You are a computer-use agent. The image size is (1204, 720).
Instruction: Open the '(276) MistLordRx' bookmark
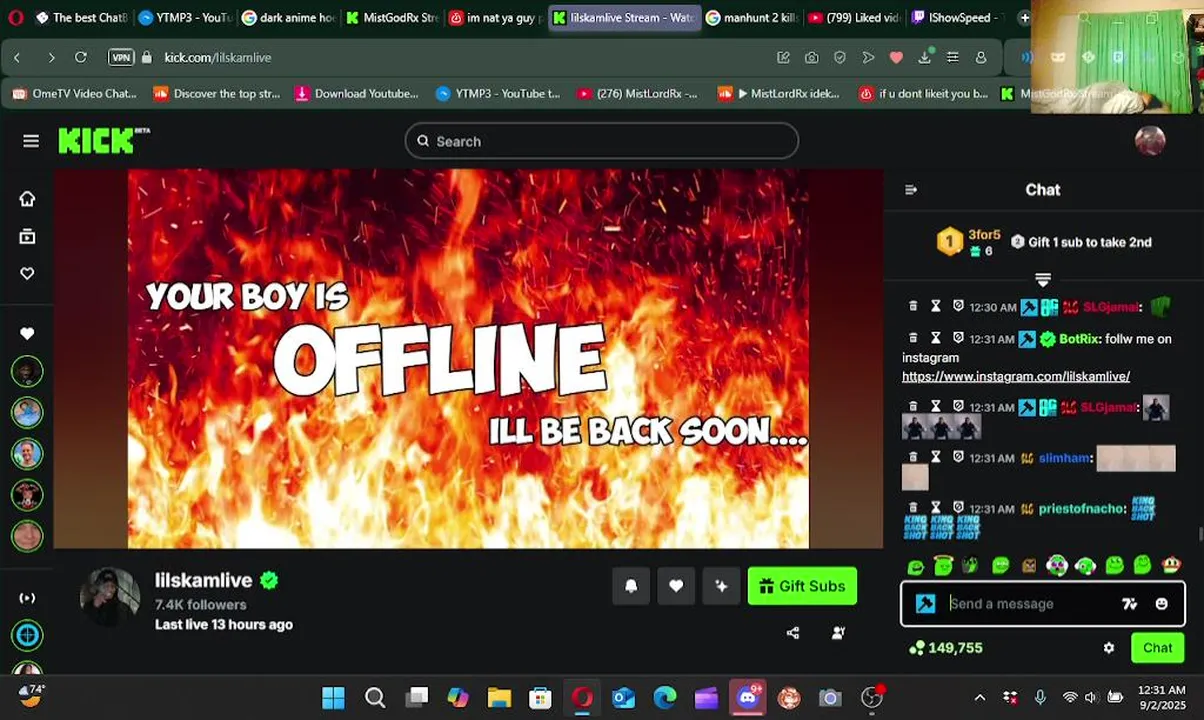[637, 93]
